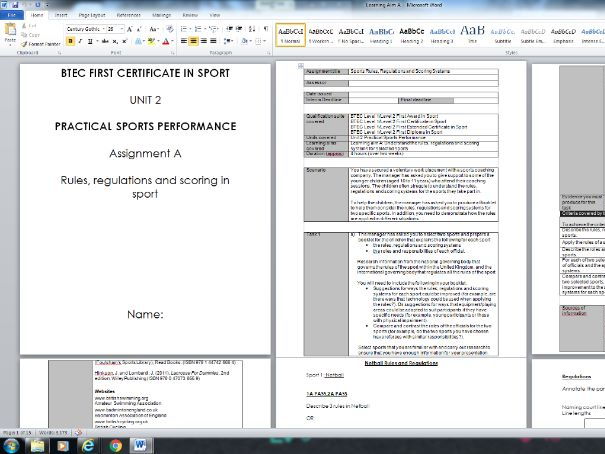Click the Clear Formatting icon
605x454 pixels.
pos(169,29)
